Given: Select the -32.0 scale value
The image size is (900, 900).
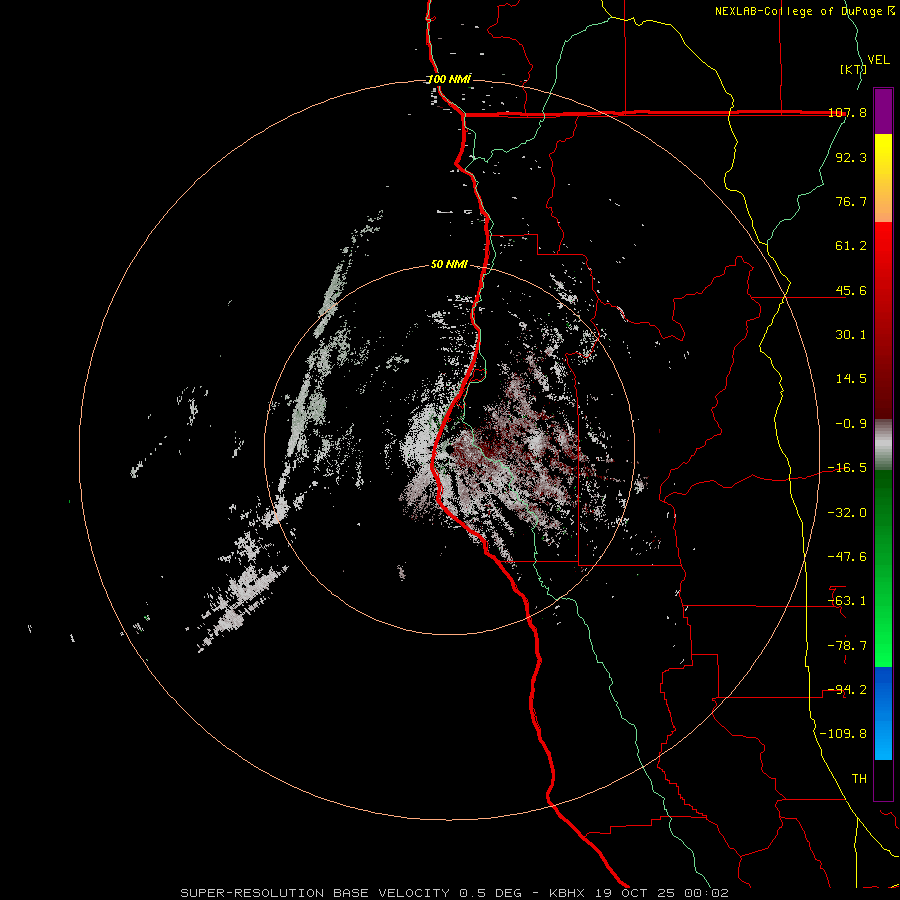Looking at the screenshot, I should (847, 513).
